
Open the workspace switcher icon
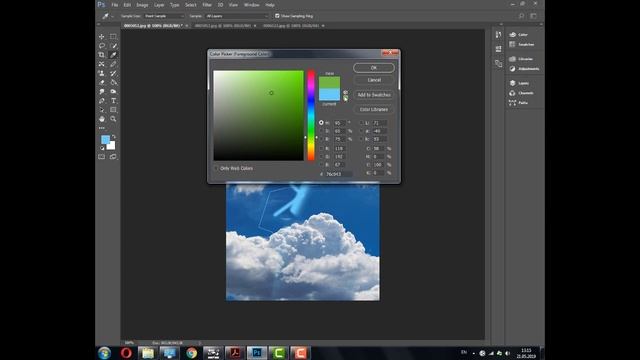[533, 16]
